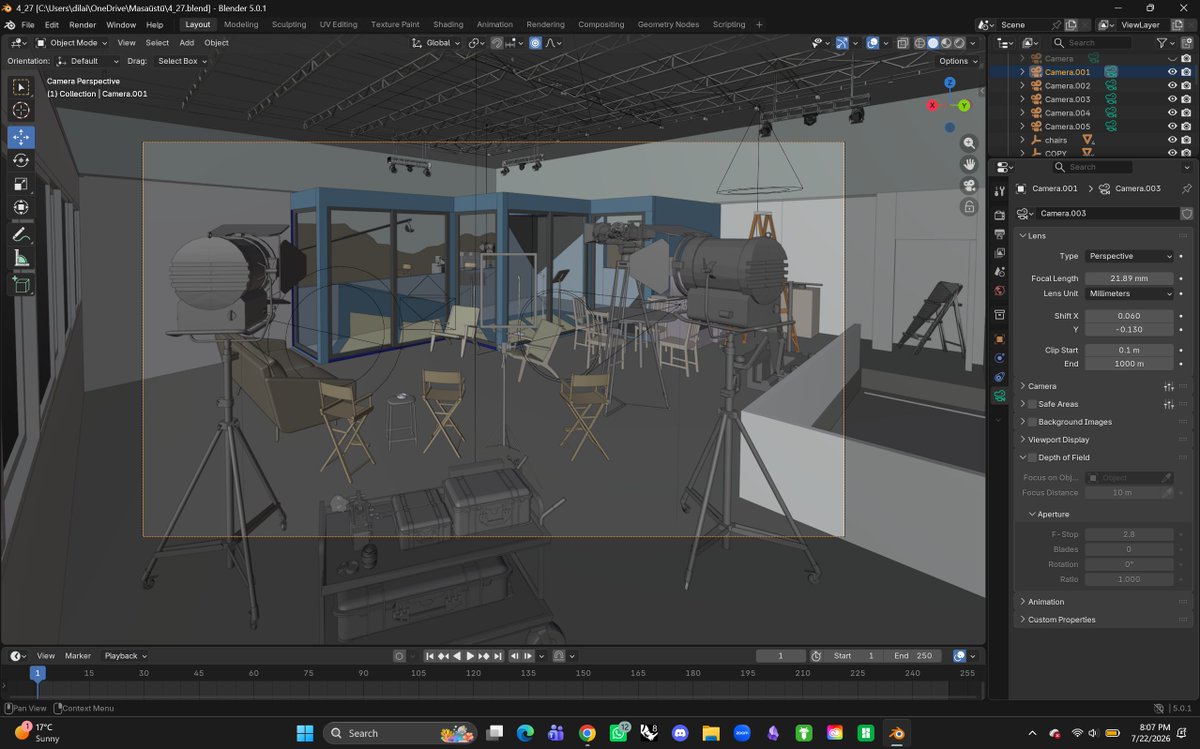Select the Rotate tool
The image size is (1200, 749).
(21, 160)
